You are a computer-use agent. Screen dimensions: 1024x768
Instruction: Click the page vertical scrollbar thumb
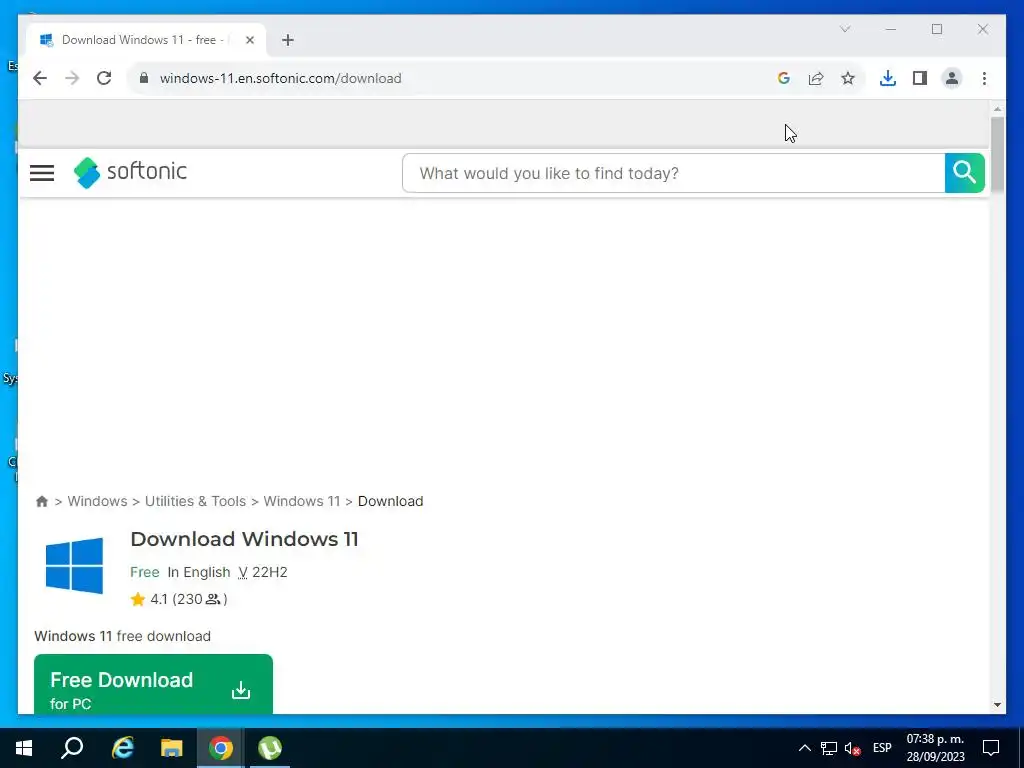tap(997, 154)
